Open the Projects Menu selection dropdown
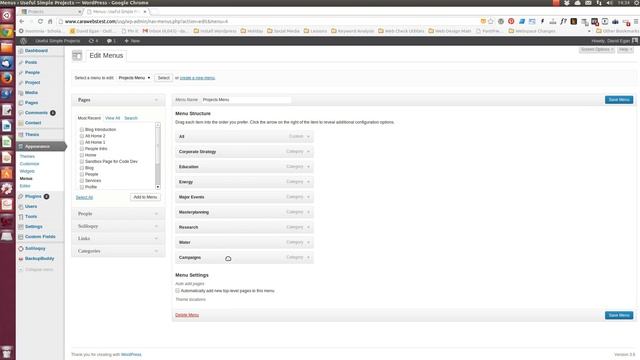 (x=134, y=78)
